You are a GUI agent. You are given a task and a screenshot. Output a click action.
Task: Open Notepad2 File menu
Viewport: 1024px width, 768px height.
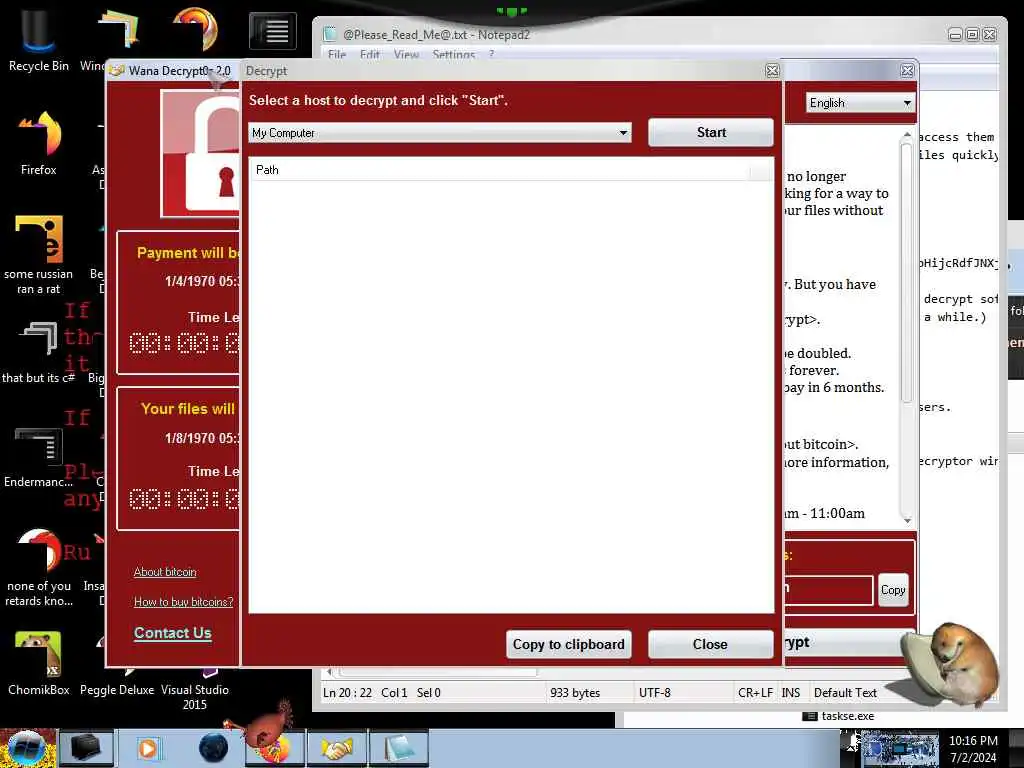click(337, 55)
